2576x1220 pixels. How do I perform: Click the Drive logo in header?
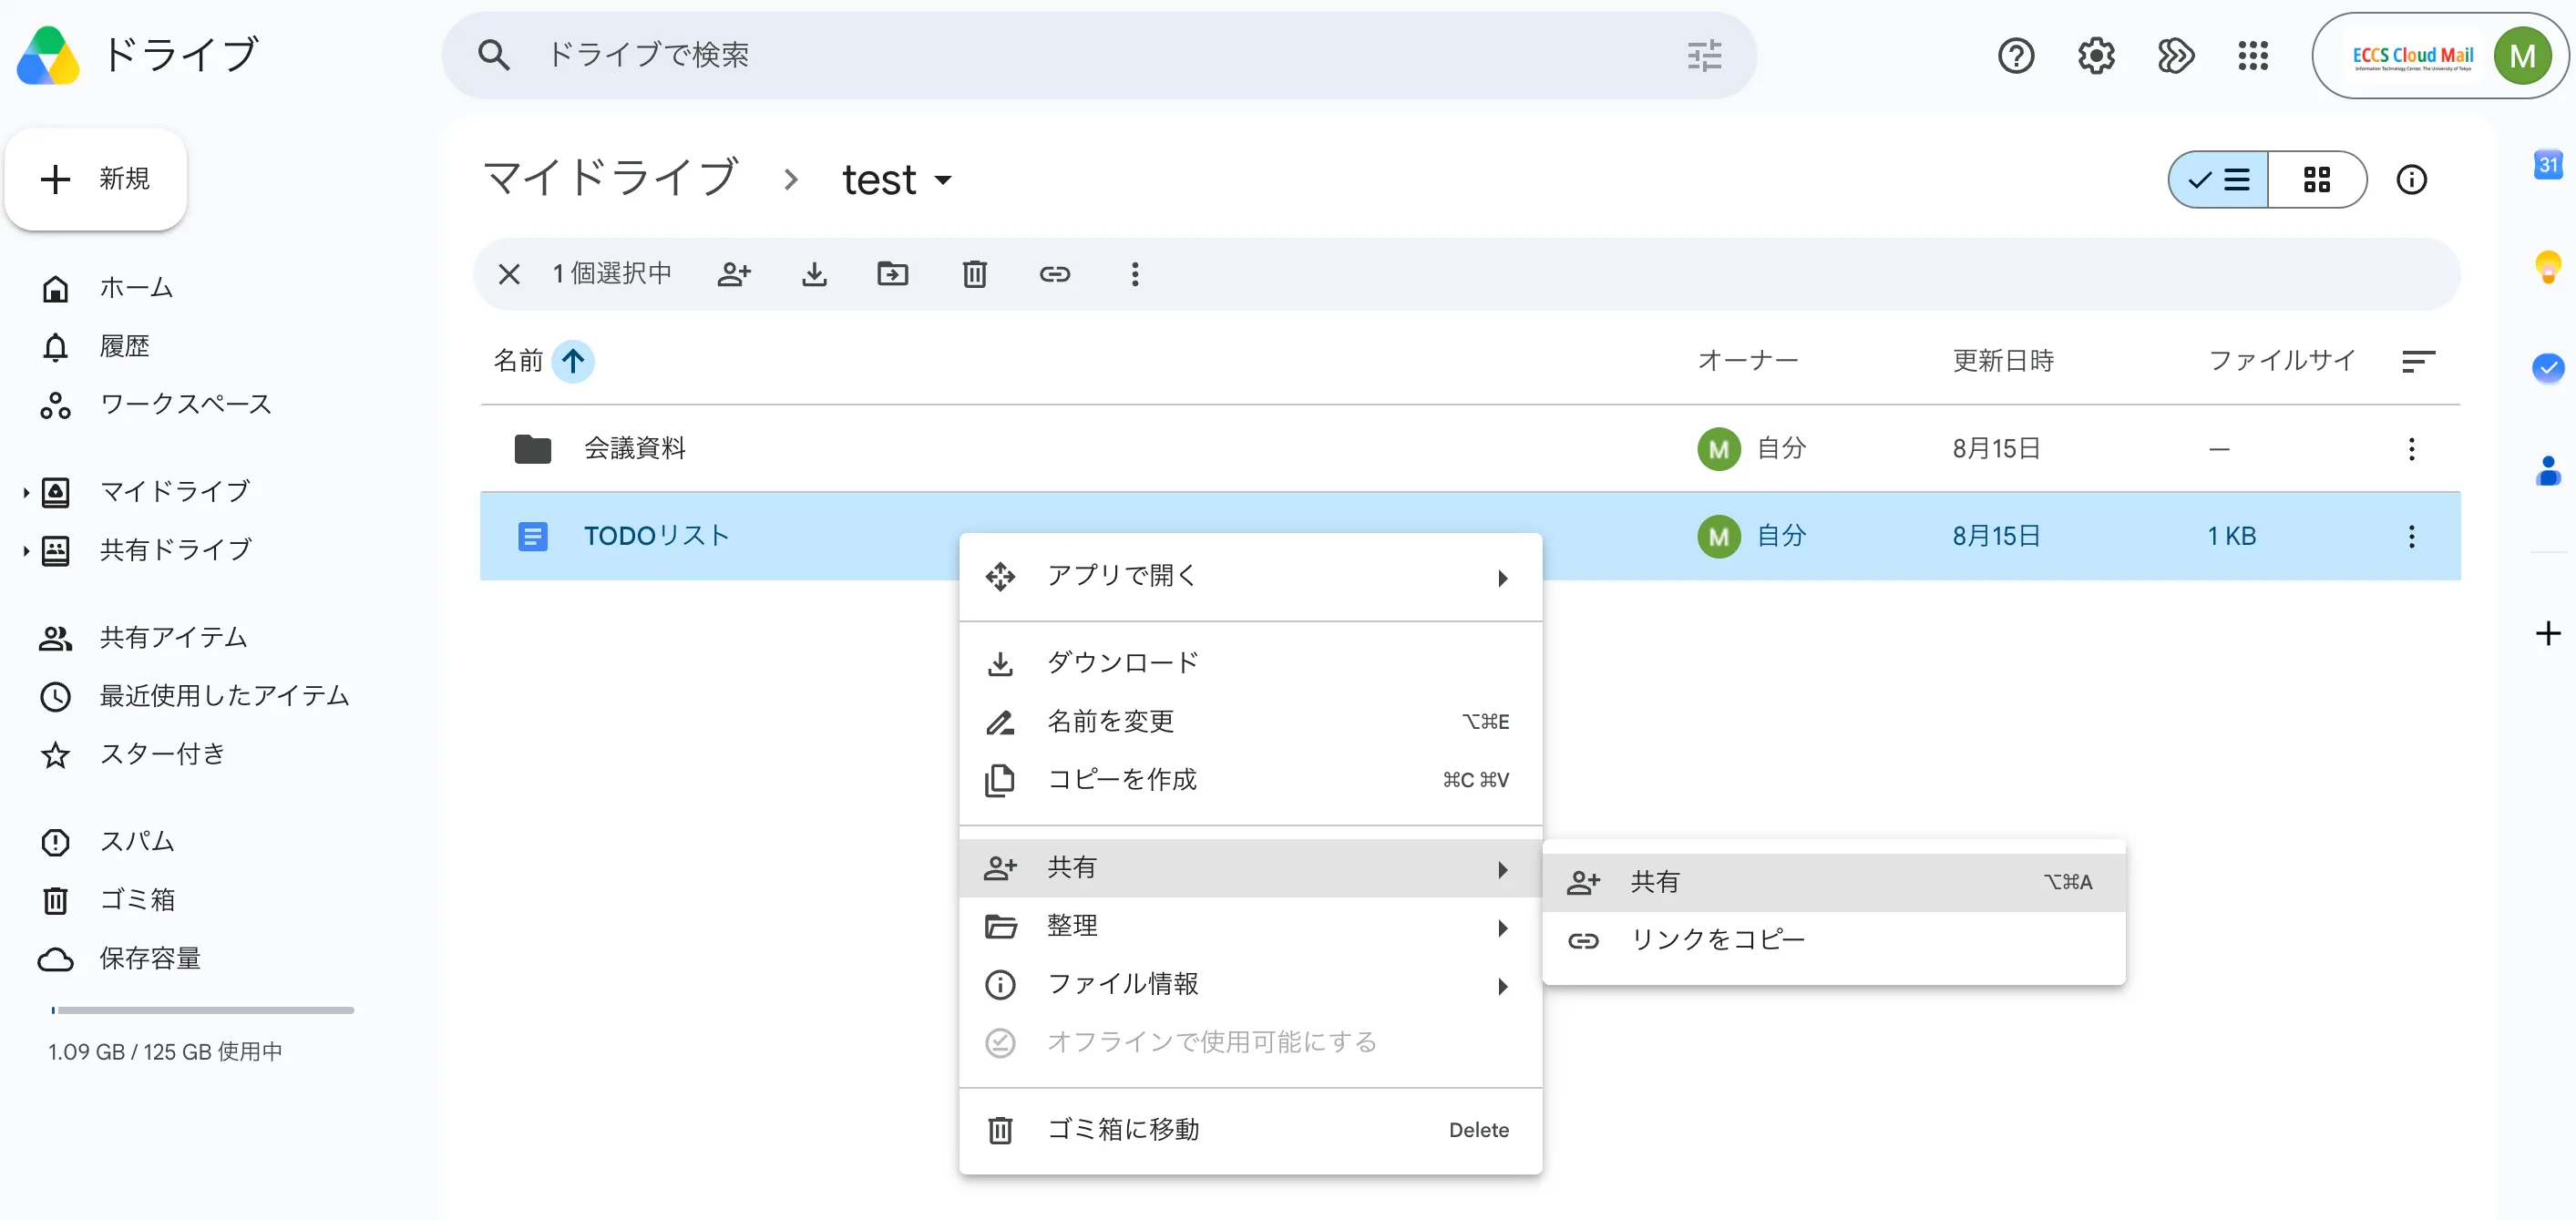tap(48, 56)
